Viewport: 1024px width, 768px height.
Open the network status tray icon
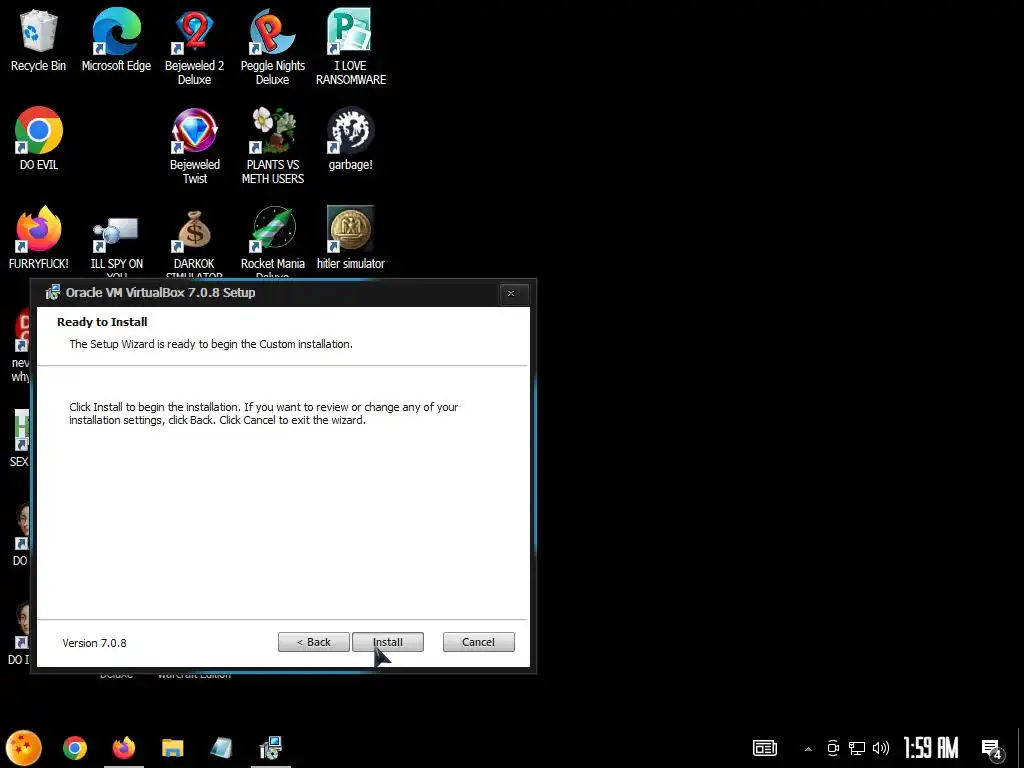857,748
